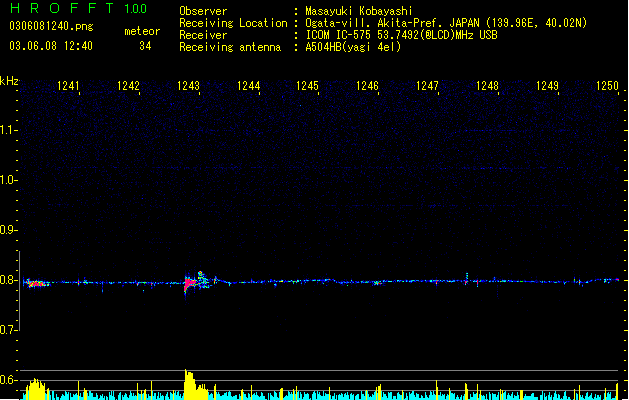Click the 1250 time axis marker
This screenshot has height=400, width=629.
(608, 86)
